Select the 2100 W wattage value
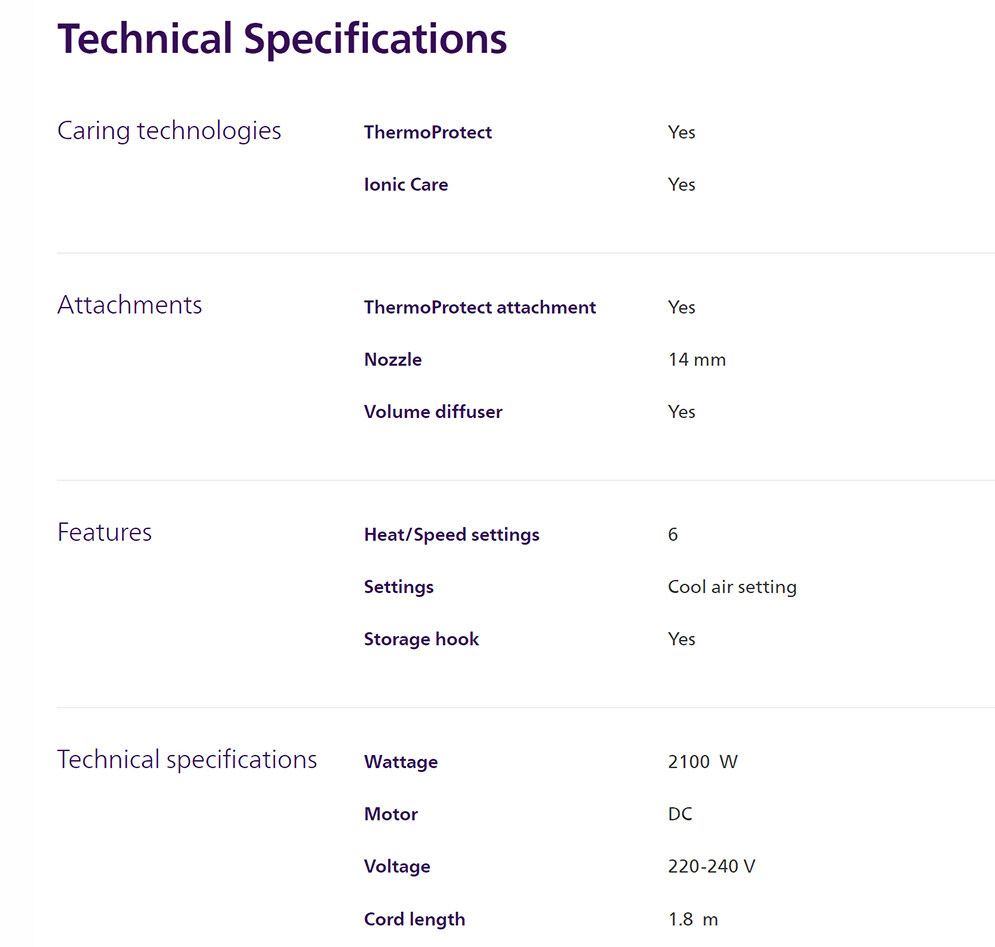Image resolution: width=995 pixels, height=947 pixels. pyautogui.click(x=703, y=761)
